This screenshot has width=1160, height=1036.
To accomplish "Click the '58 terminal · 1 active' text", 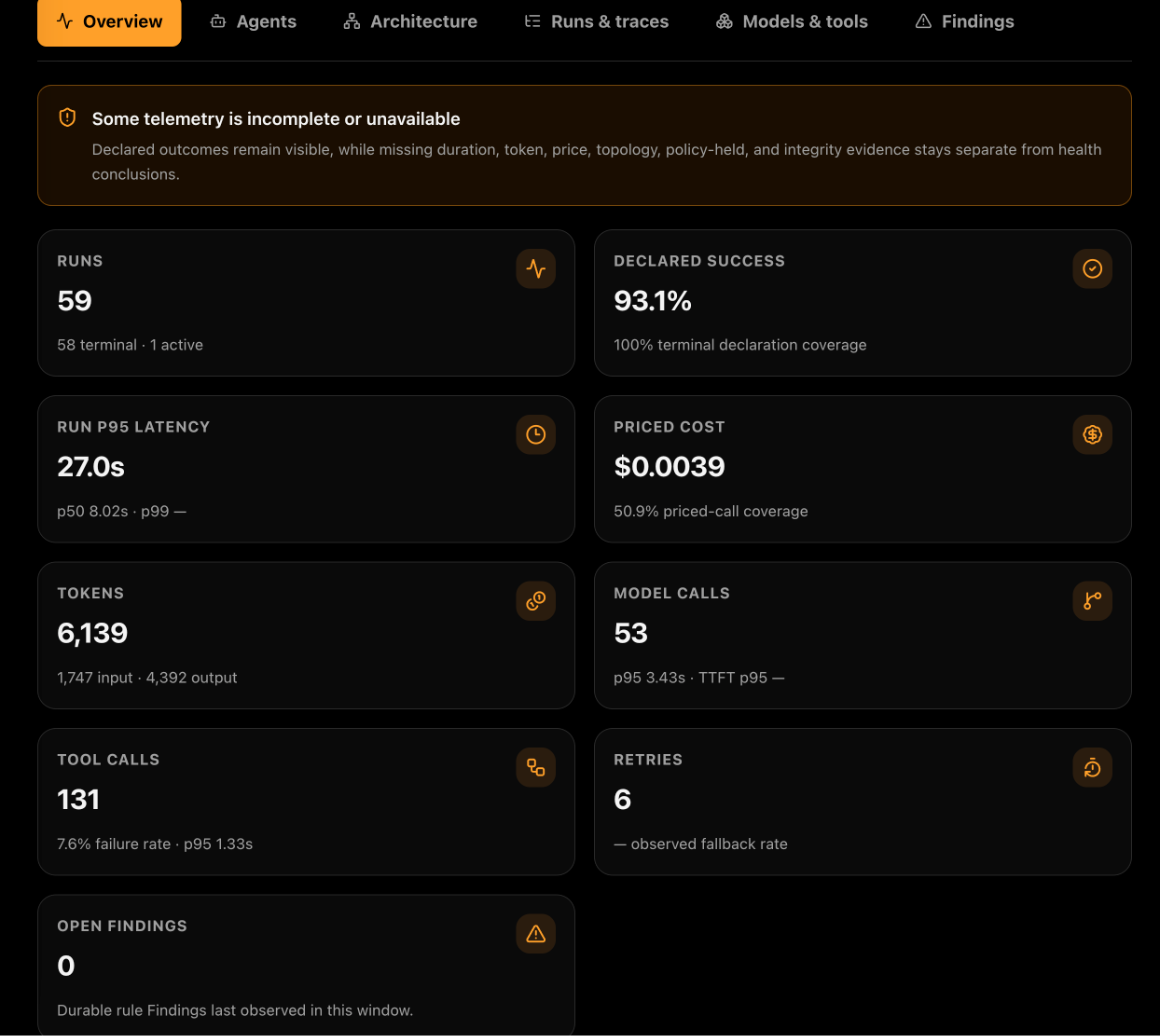I will [130, 345].
